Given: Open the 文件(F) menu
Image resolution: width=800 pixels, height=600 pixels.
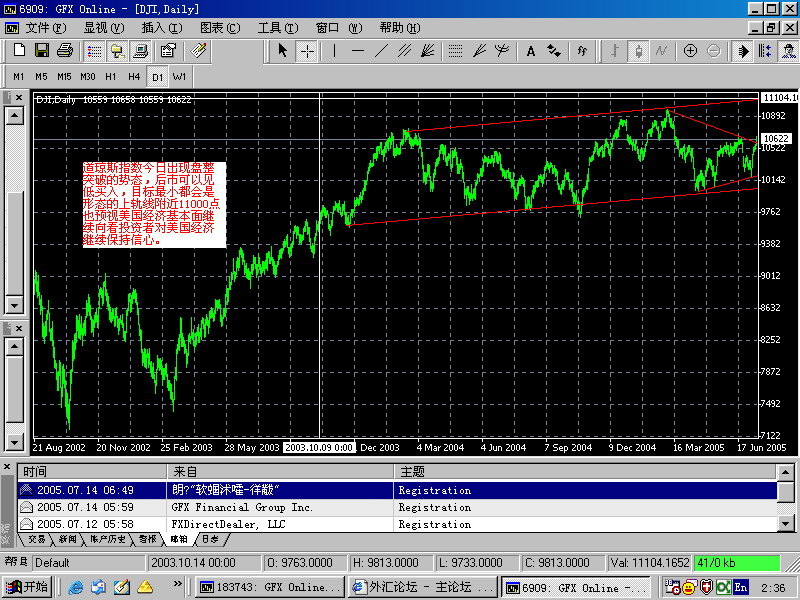Looking at the screenshot, I should click(x=45, y=28).
